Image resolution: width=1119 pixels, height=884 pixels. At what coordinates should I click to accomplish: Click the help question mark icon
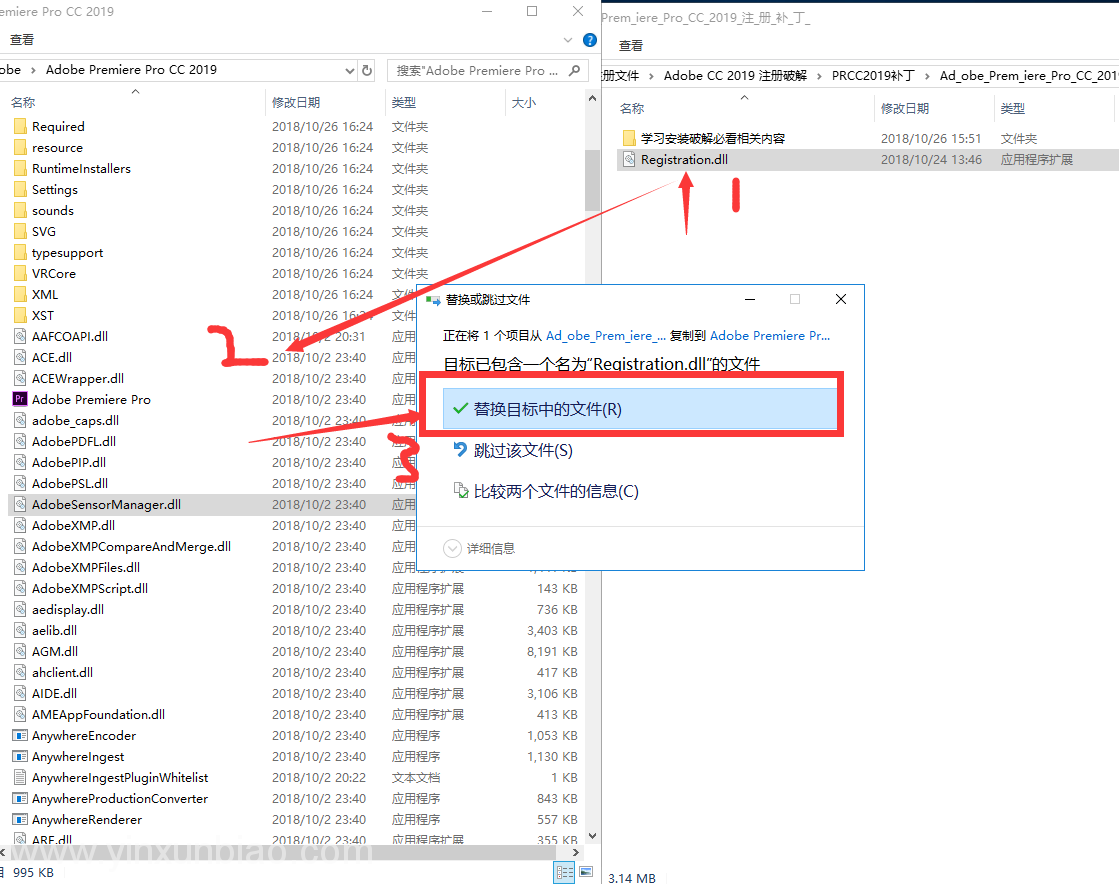[x=589, y=40]
